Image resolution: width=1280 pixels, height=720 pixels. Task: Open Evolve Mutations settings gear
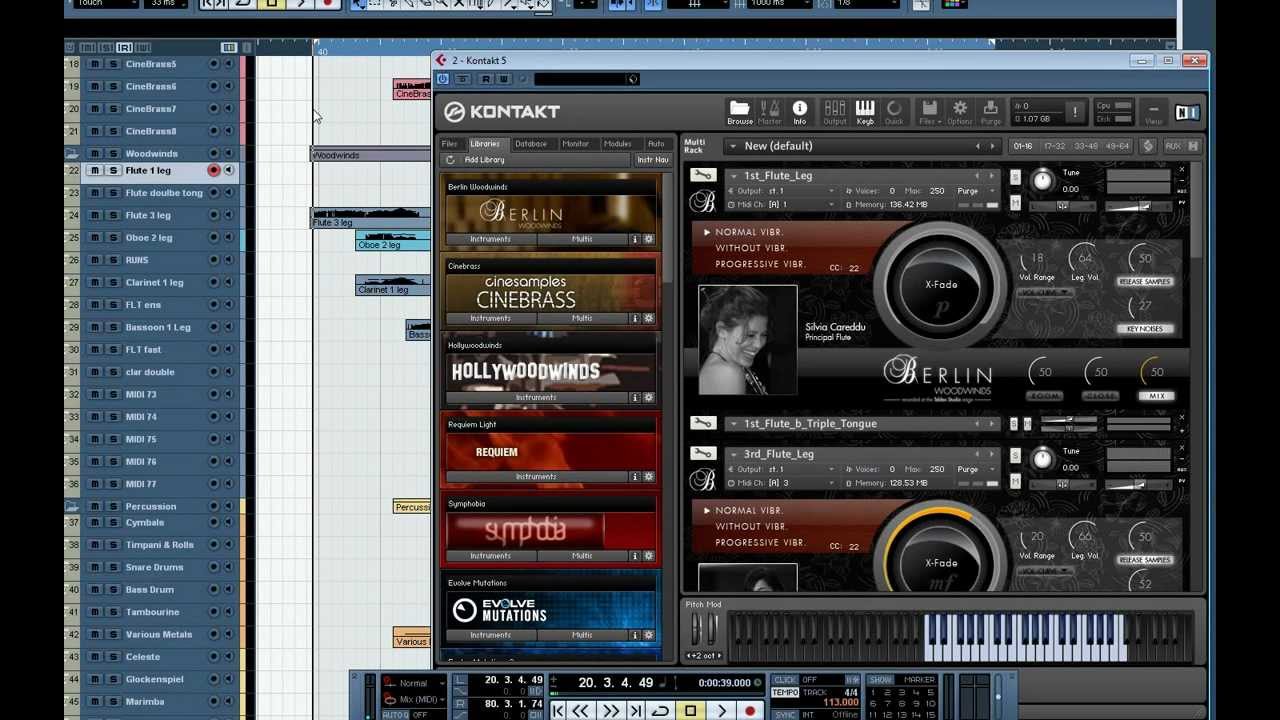pos(648,635)
